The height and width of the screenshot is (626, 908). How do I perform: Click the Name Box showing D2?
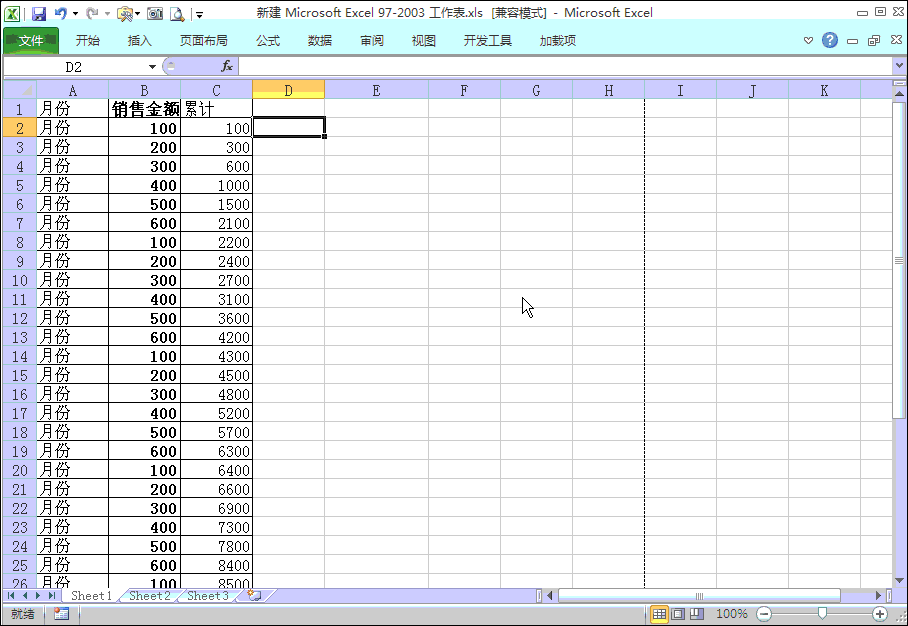pyautogui.click(x=75, y=67)
